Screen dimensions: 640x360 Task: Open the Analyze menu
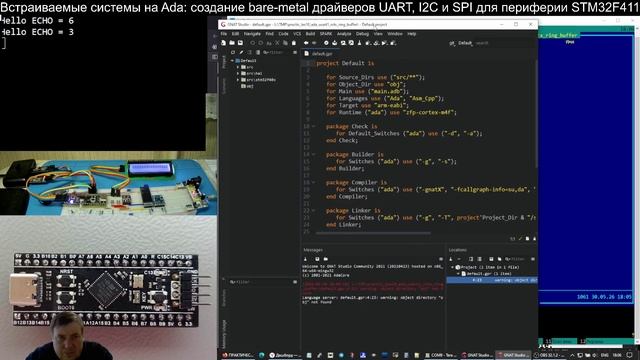coord(344,34)
